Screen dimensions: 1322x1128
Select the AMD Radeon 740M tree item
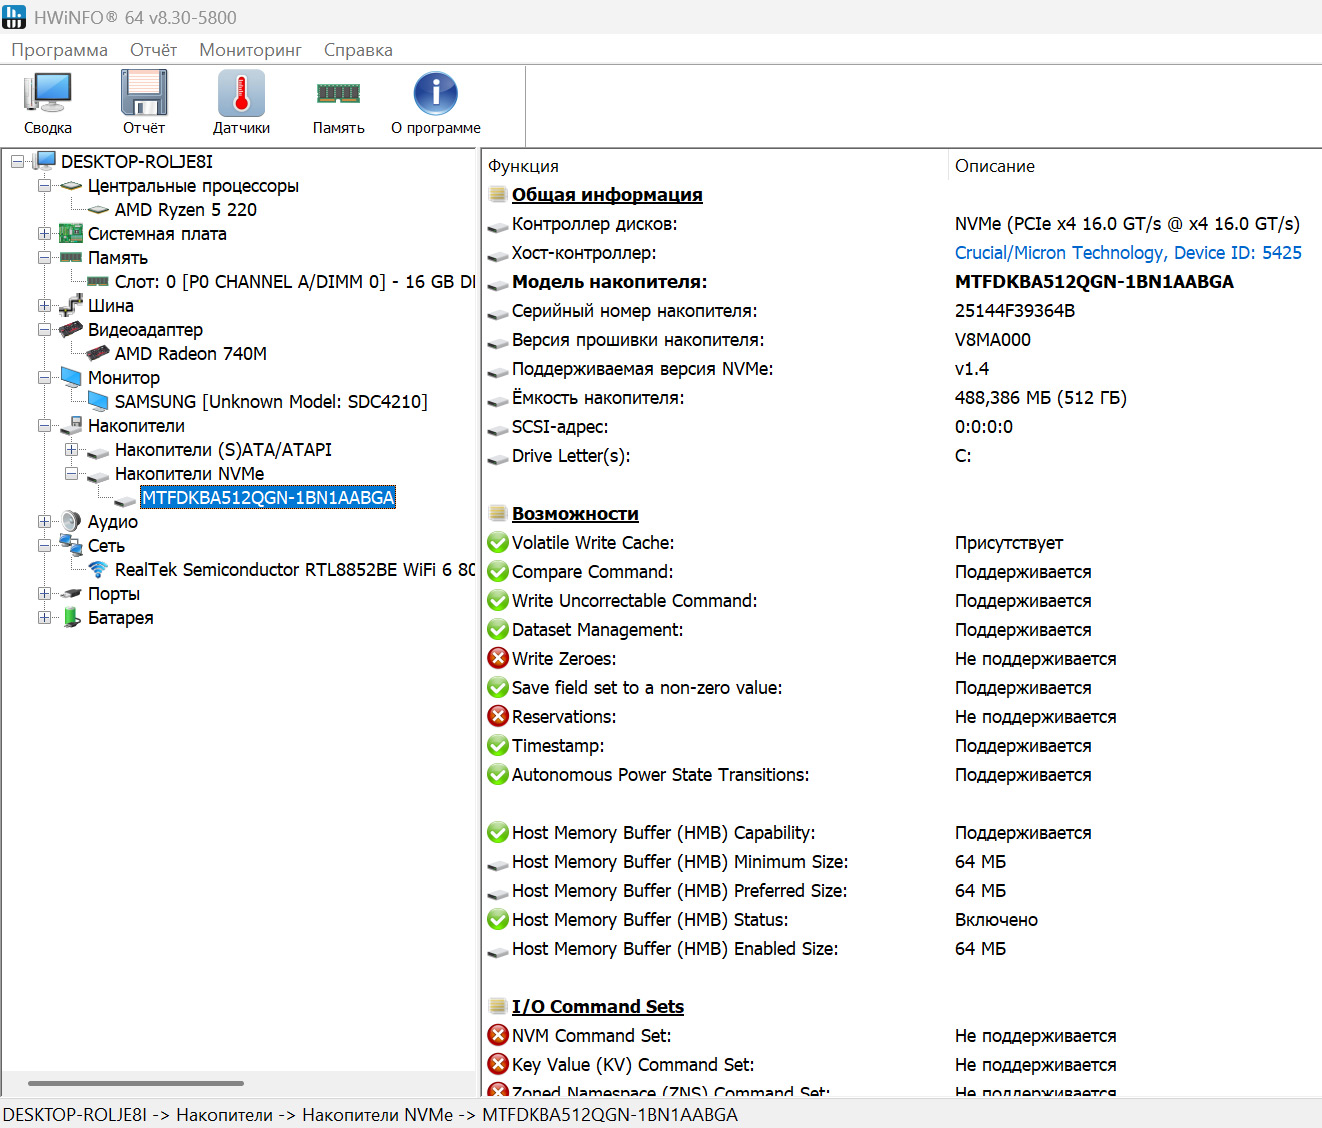[x=190, y=354]
